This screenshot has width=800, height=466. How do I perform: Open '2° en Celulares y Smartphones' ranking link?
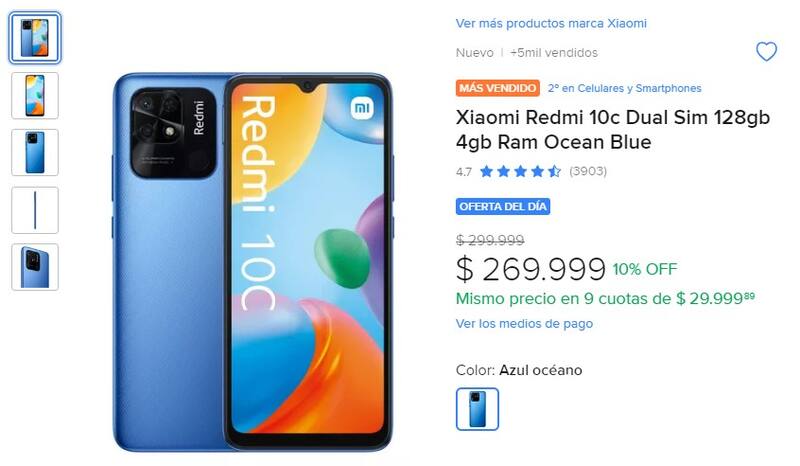(x=624, y=88)
